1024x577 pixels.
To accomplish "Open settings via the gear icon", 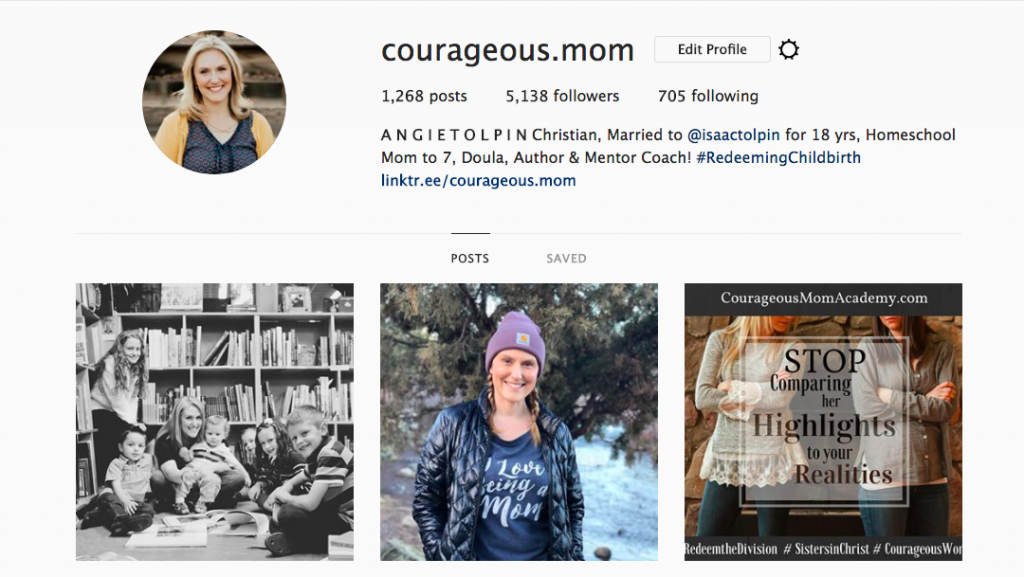I will (789, 50).
